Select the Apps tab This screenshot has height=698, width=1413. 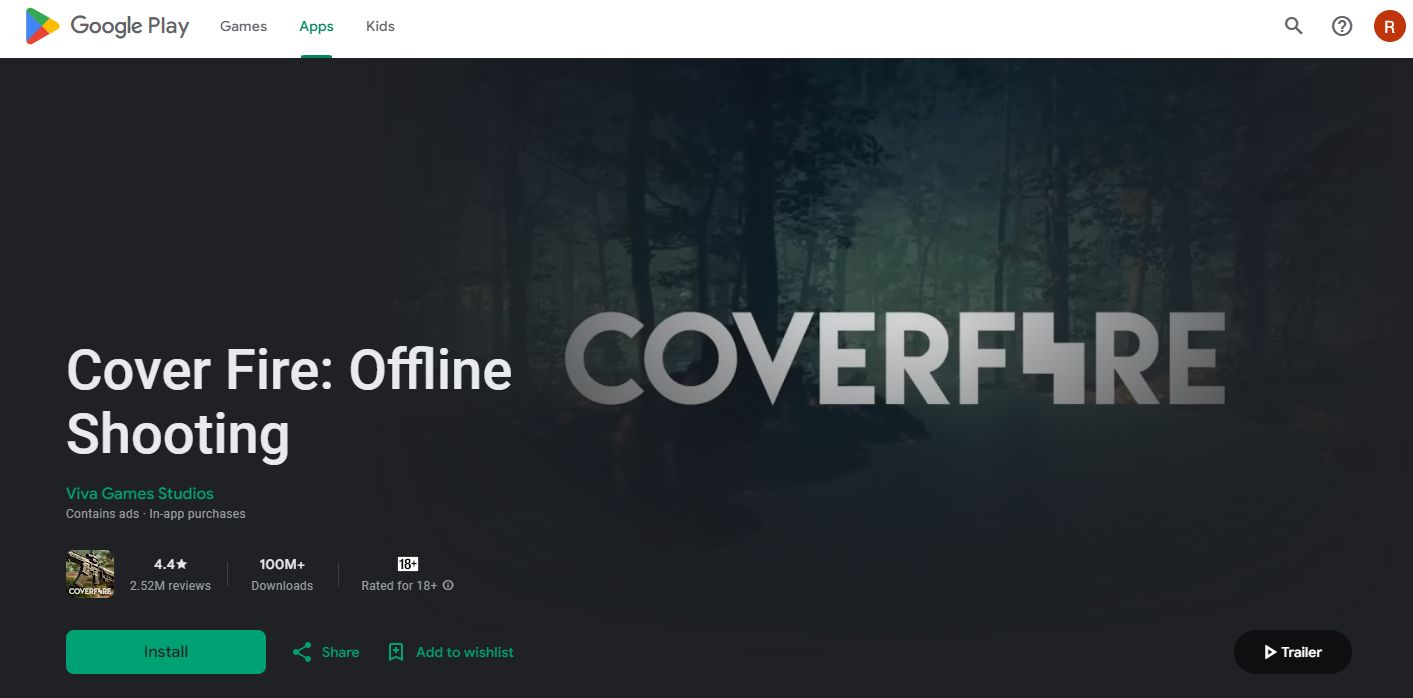tap(316, 26)
